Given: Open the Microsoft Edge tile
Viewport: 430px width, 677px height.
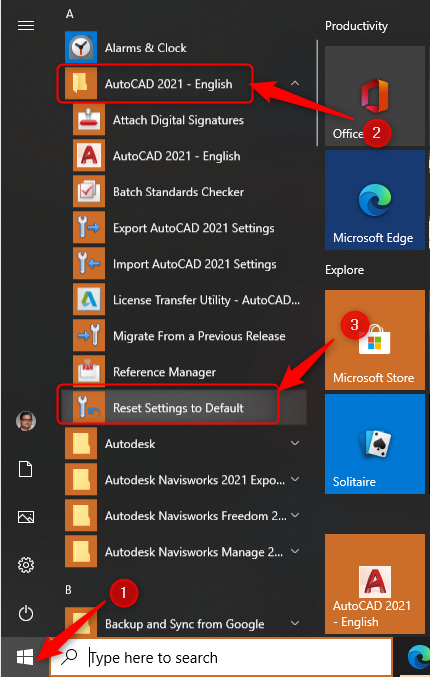Looking at the screenshot, I should pyautogui.click(x=375, y=200).
